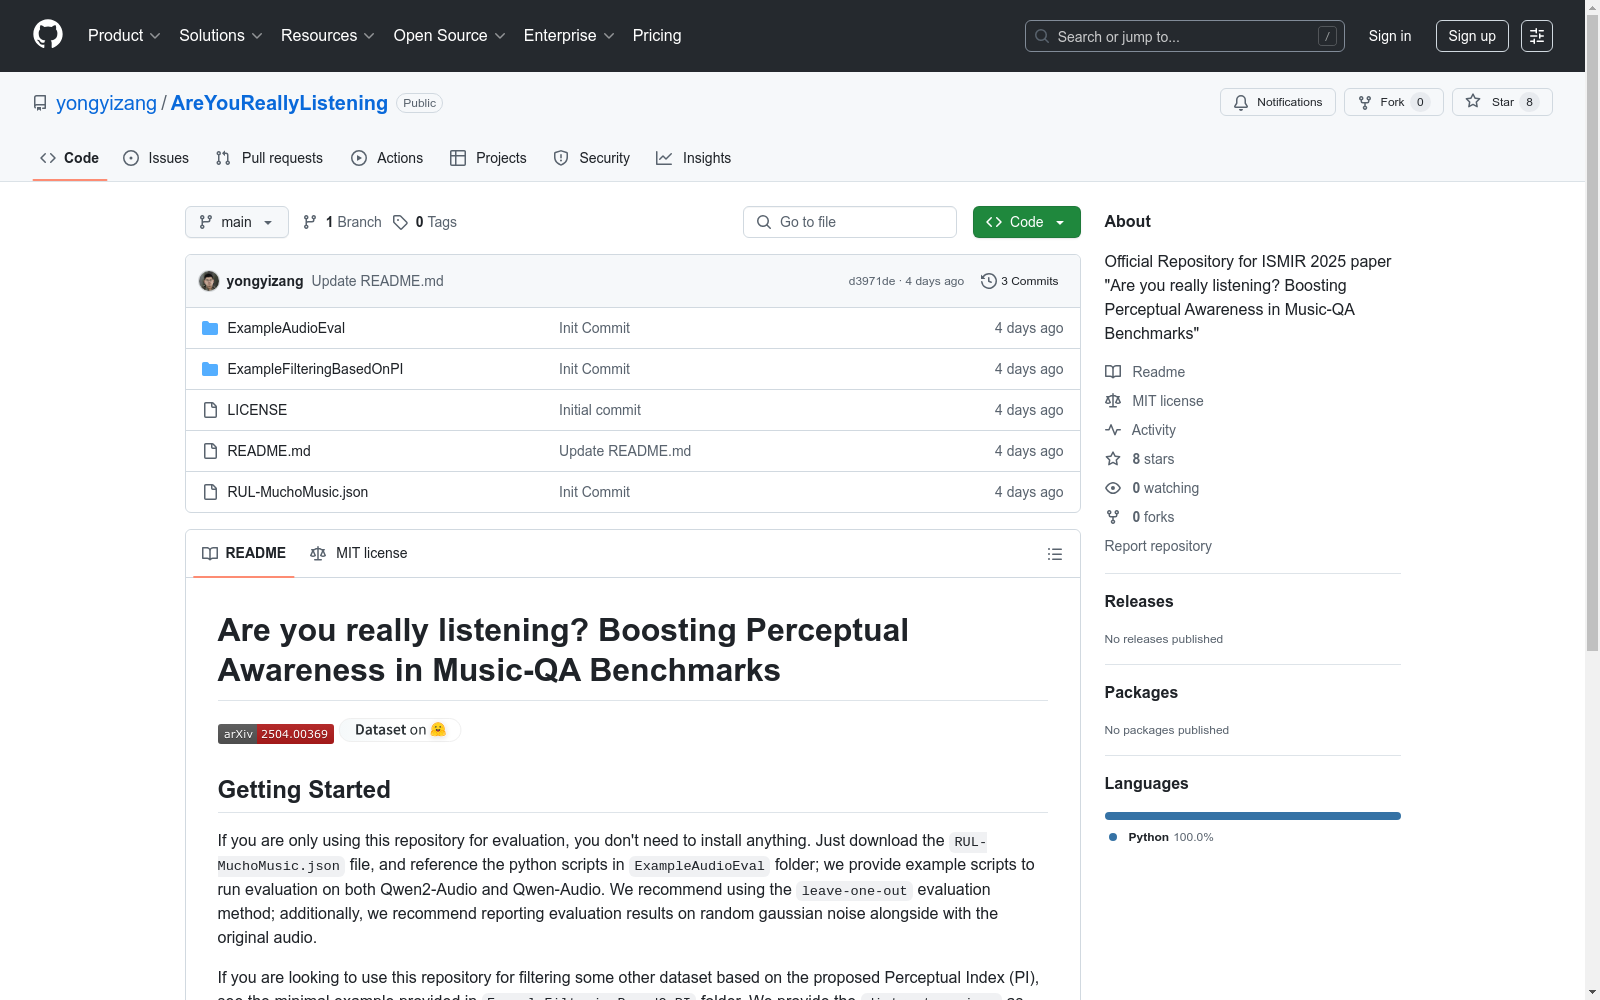
Task: Expand the Product menu
Action: click(x=124, y=36)
